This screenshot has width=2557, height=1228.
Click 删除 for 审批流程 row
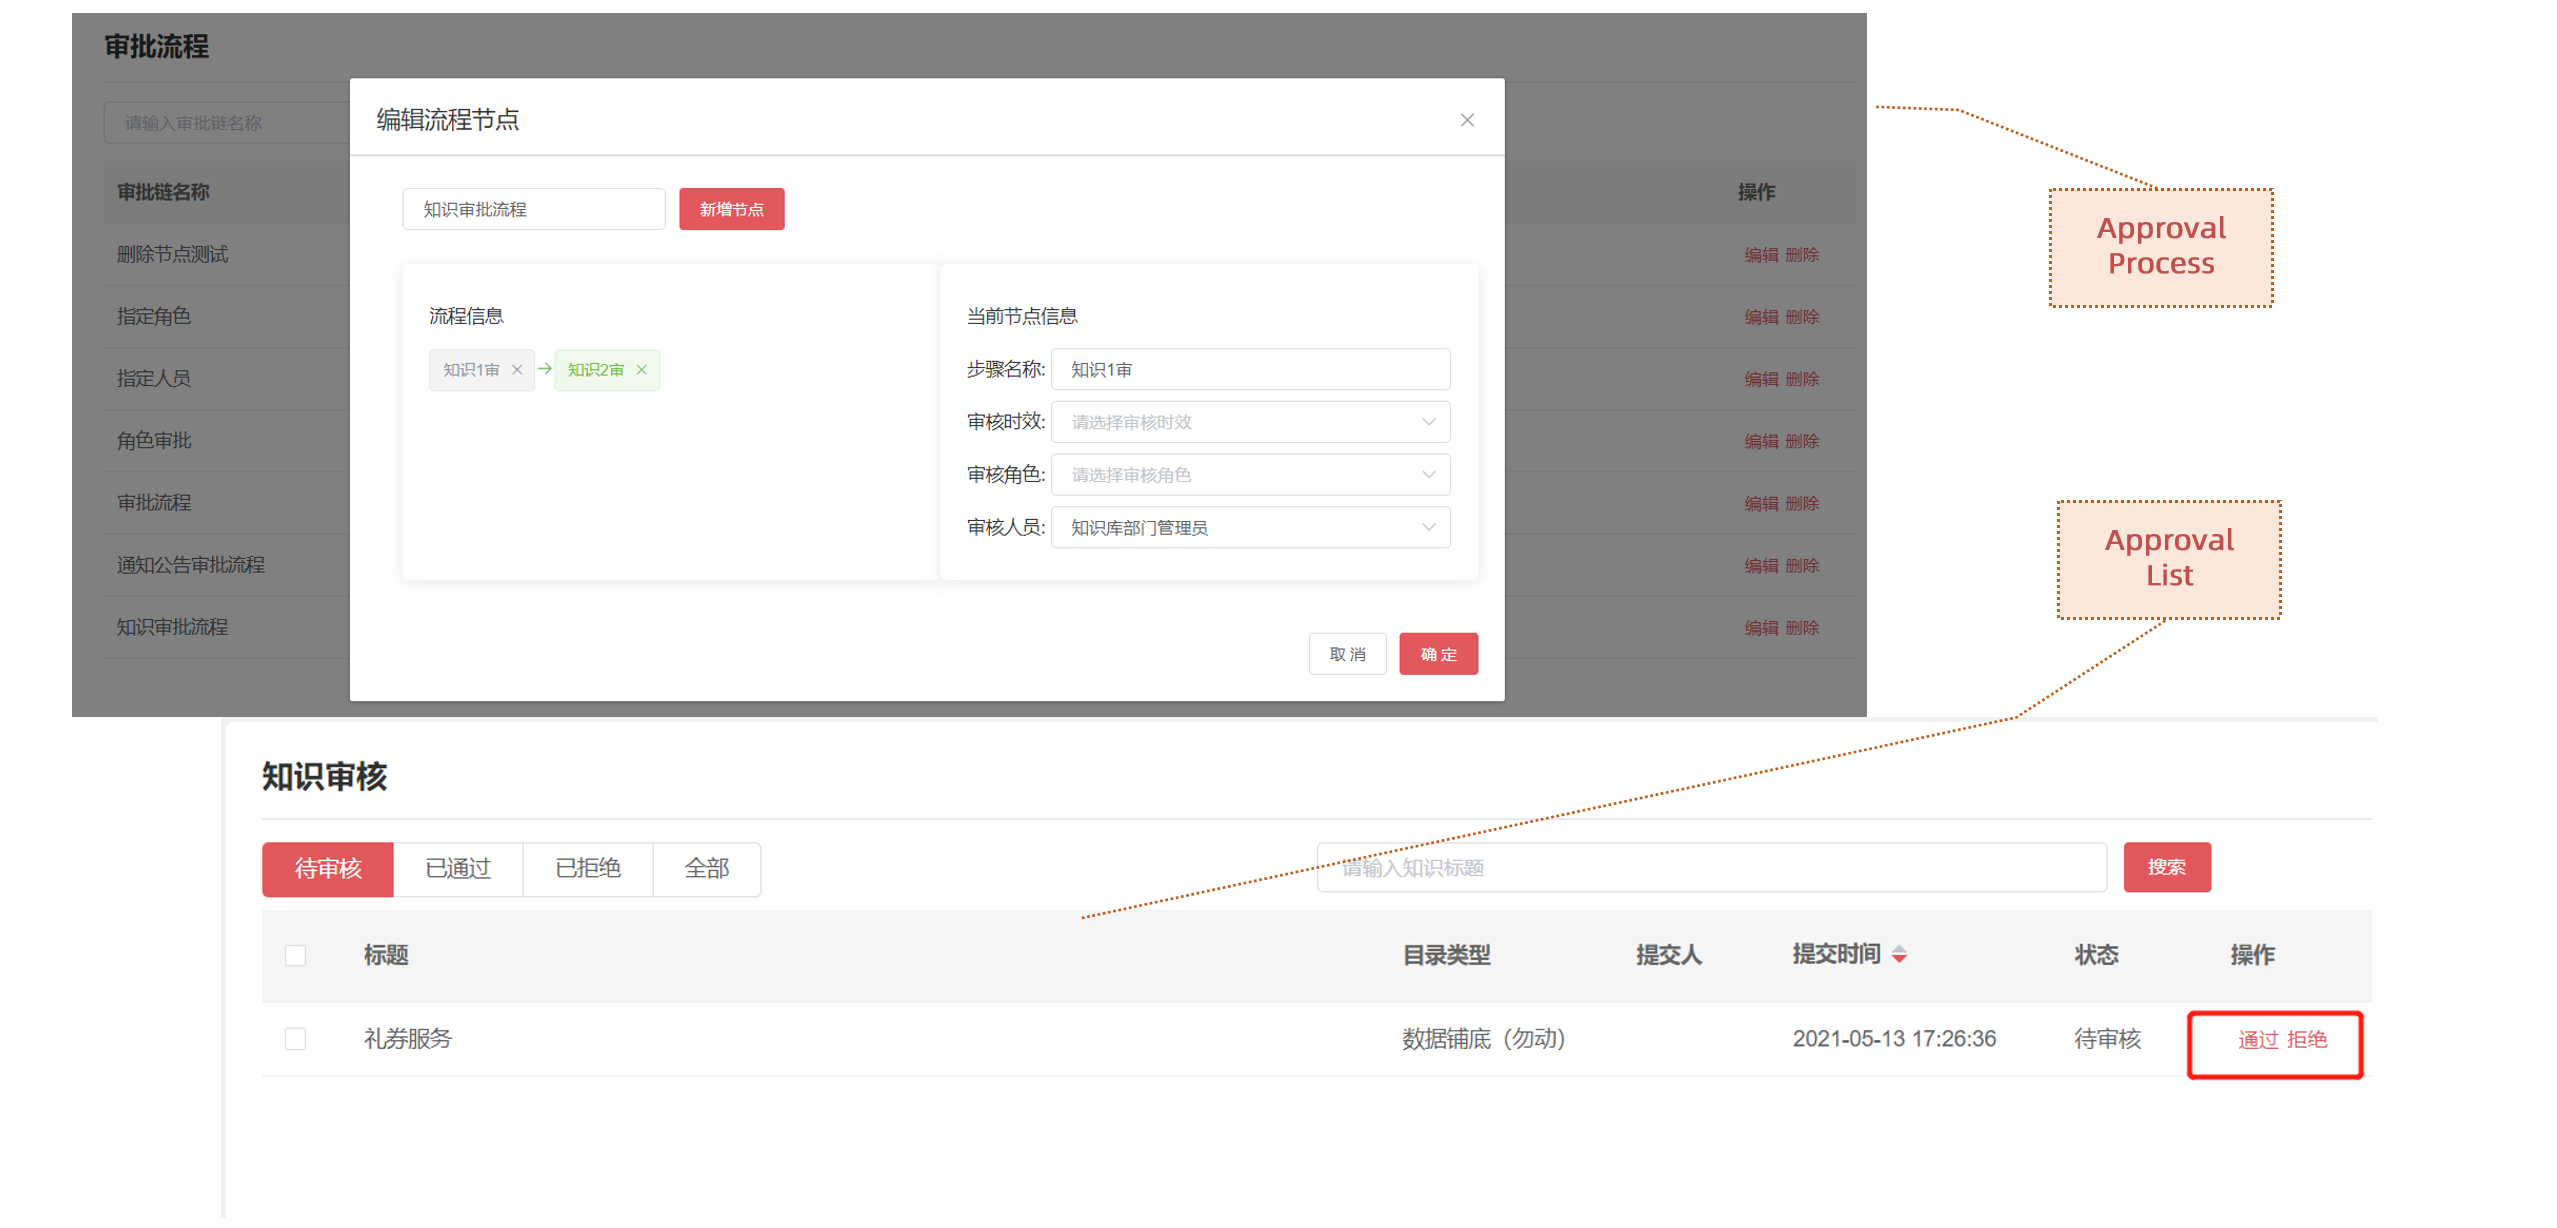point(1802,503)
